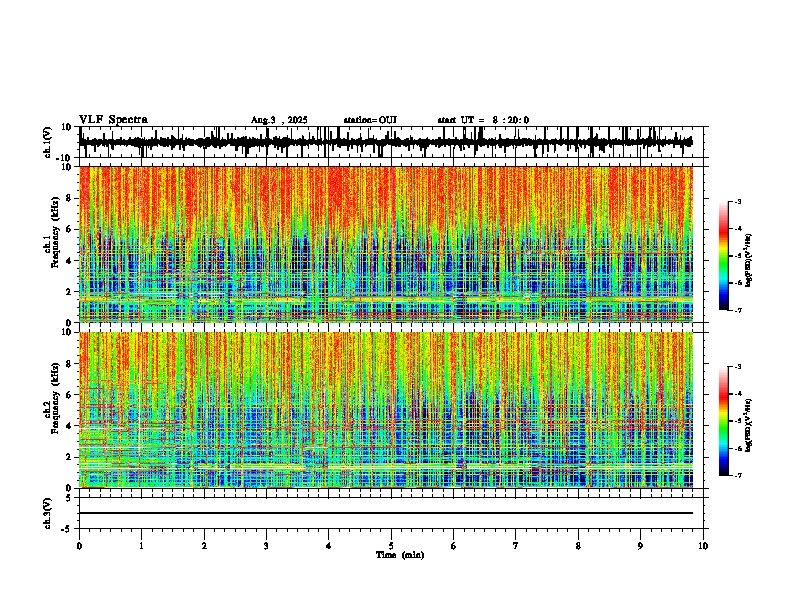This screenshot has height=612, width=792.
Task: Click the '8' kHz tick on ch.1 frequency axis
Action: 70,198
